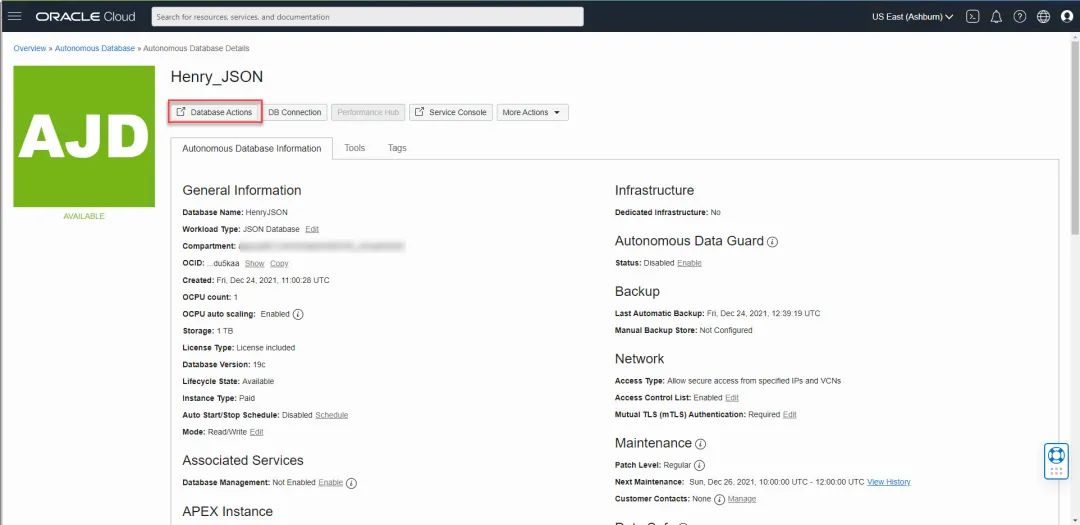Copy the OCID
Viewport: 1080px width, 525px height.
[x=279, y=263]
